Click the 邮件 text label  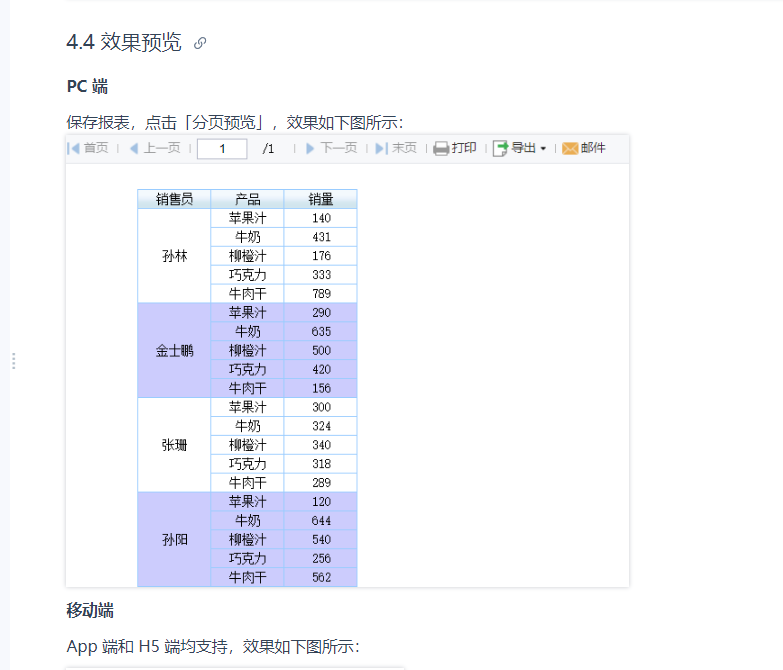coord(593,148)
